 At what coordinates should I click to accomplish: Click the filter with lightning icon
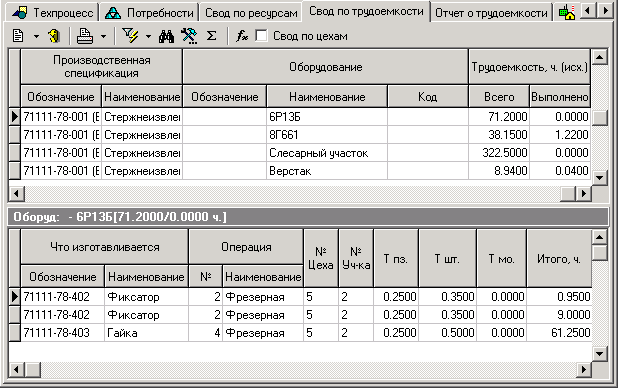point(130,36)
